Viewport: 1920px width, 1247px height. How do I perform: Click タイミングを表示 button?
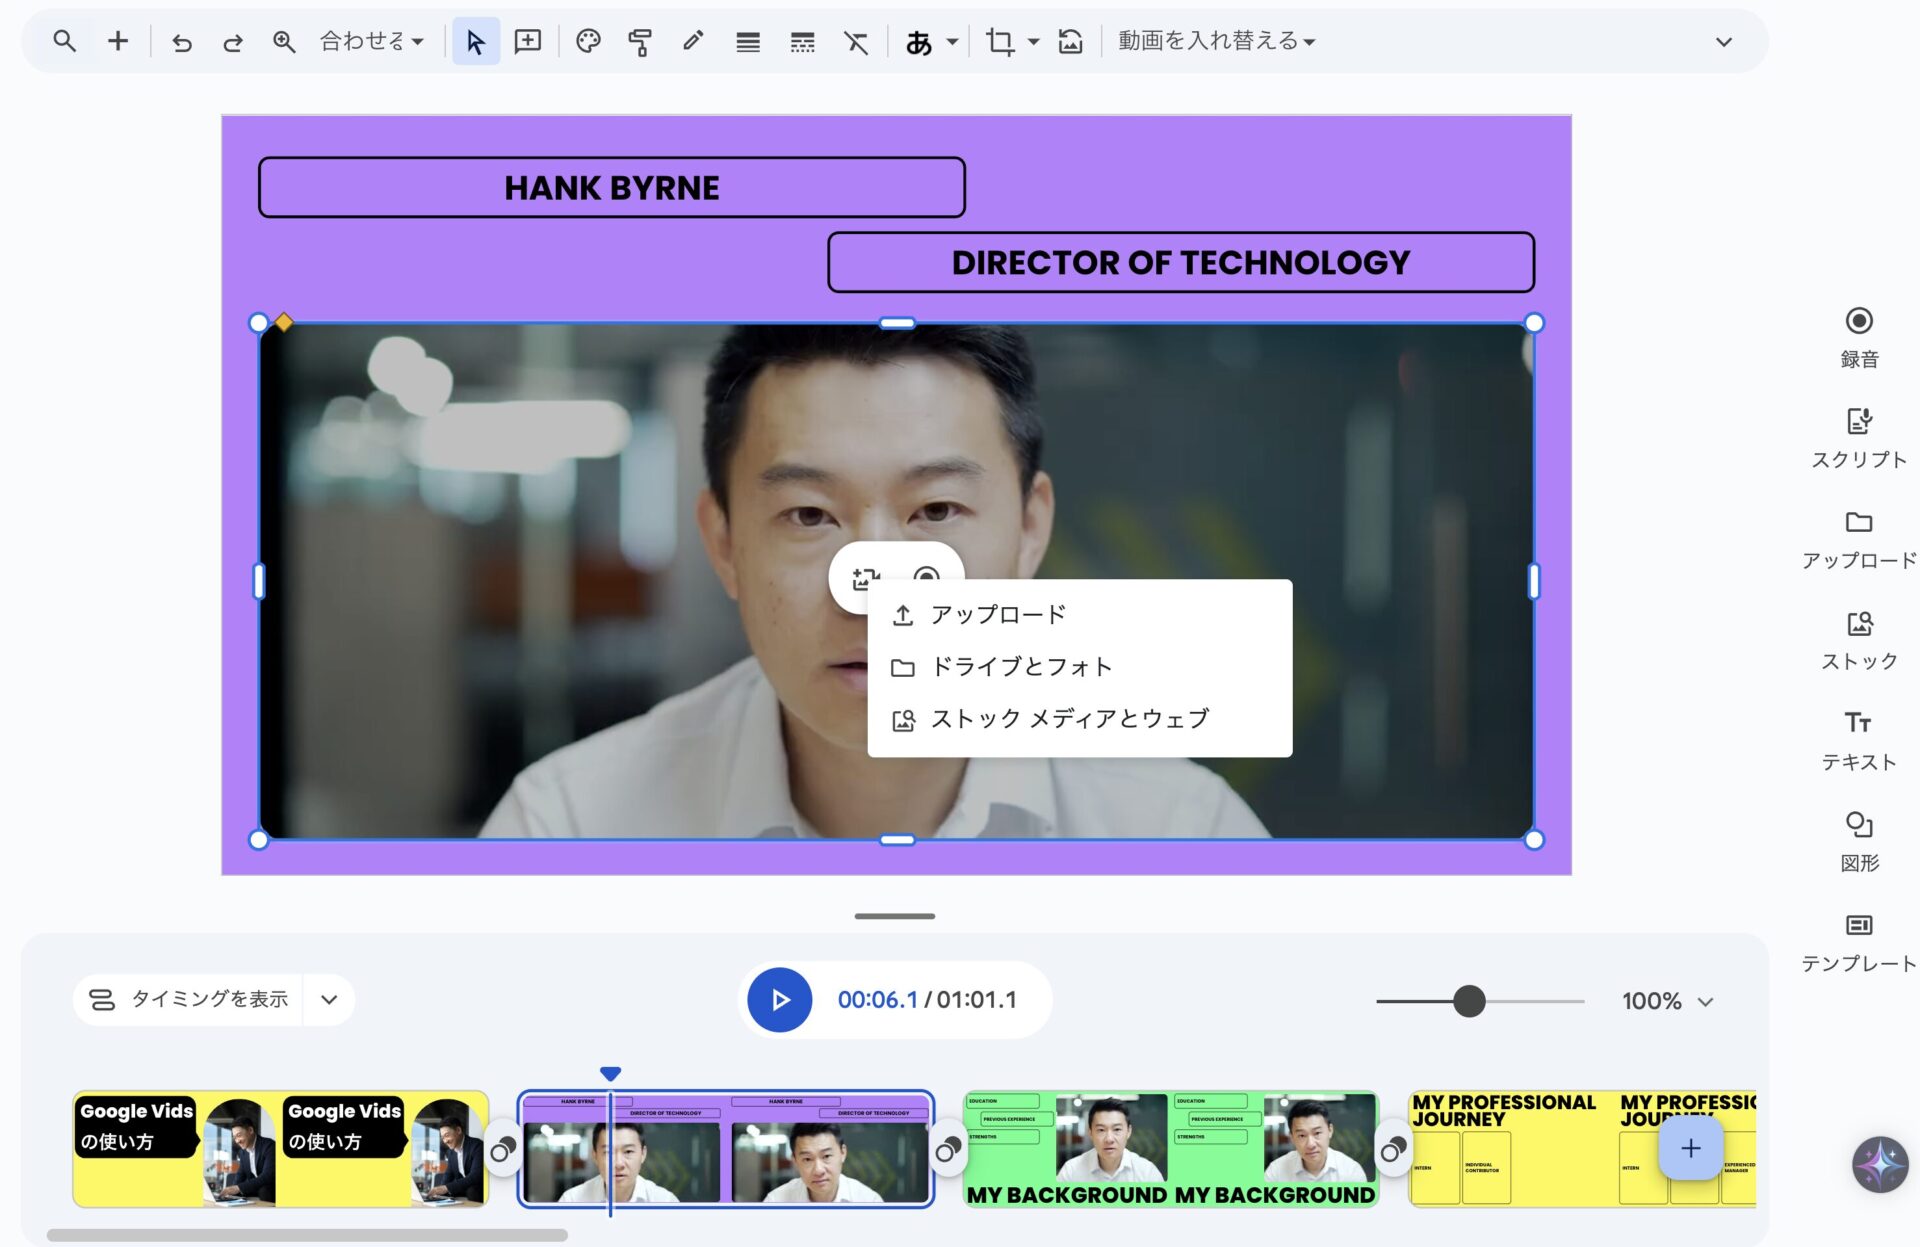click(190, 999)
